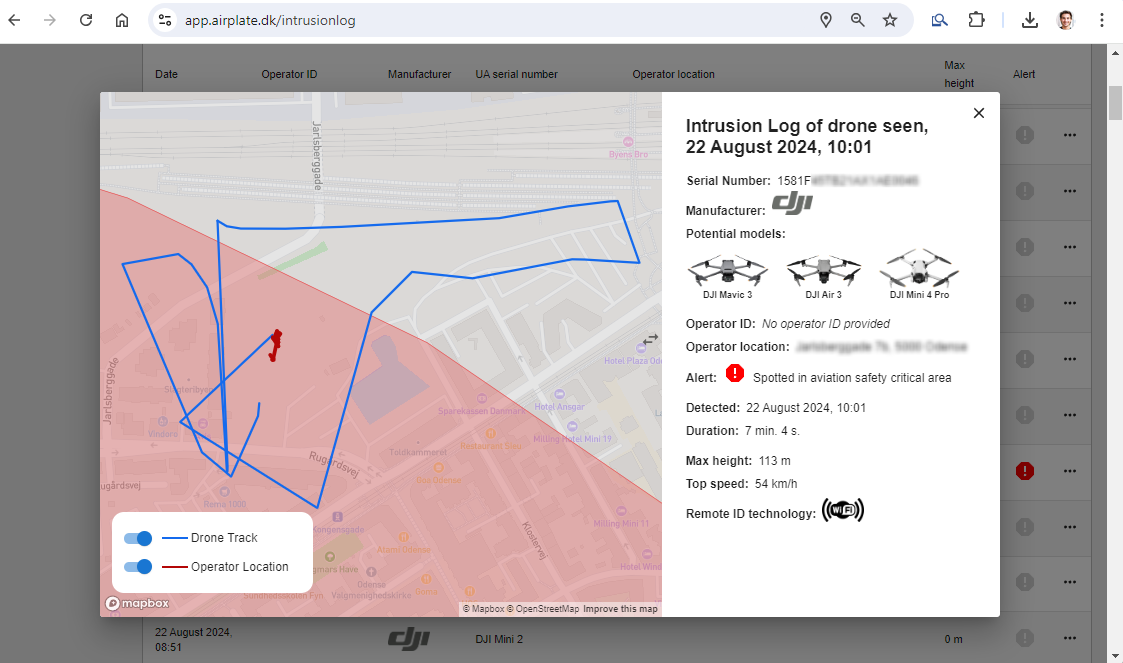Click the mapbox logo on the map
This screenshot has width=1123, height=663.
tap(138, 603)
